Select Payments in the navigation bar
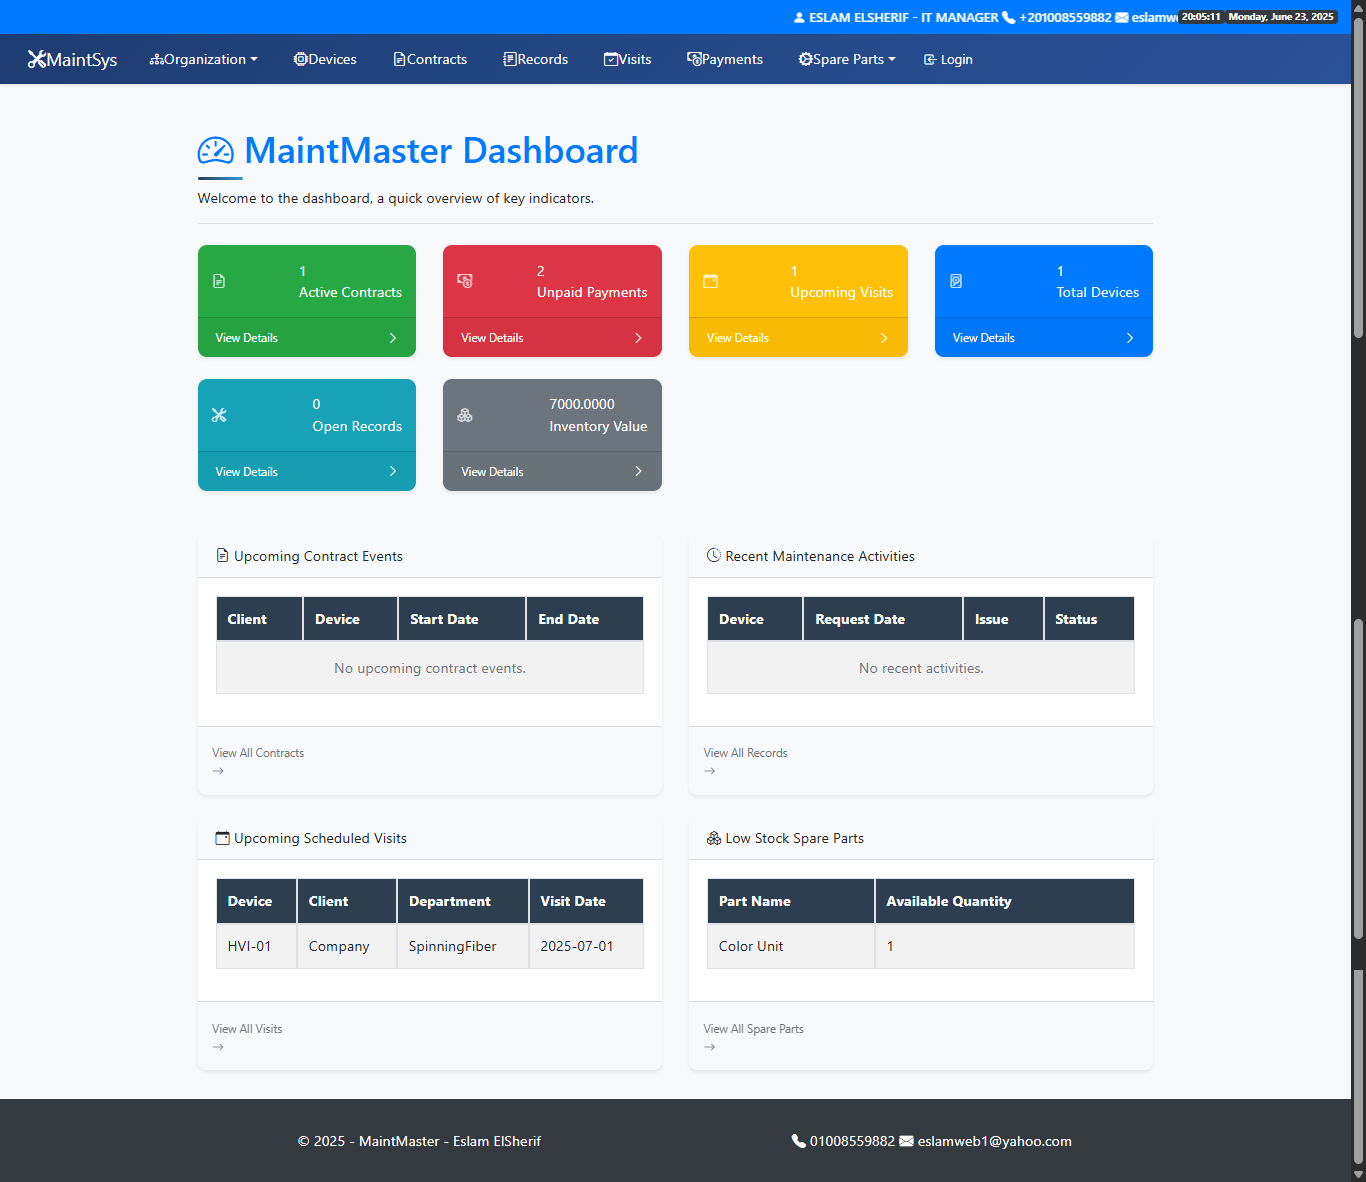 725,59
